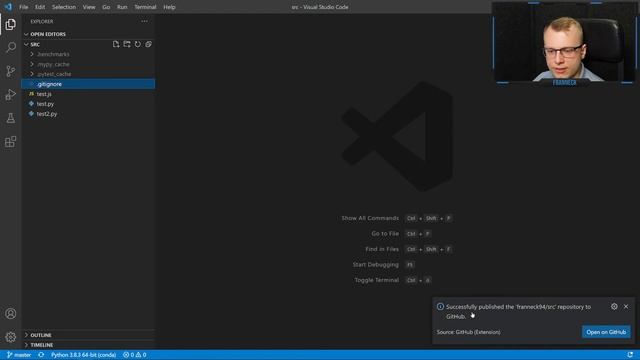The image size is (640, 360).
Task: Click the synchronize changes icon in status bar
Action: point(41,355)
